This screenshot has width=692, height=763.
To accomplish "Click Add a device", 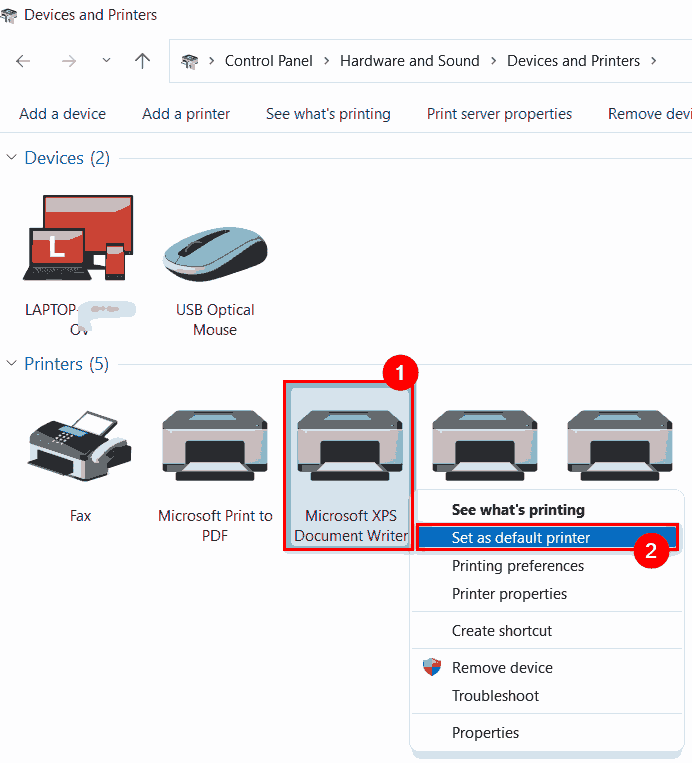I will (x=62, y=114).
